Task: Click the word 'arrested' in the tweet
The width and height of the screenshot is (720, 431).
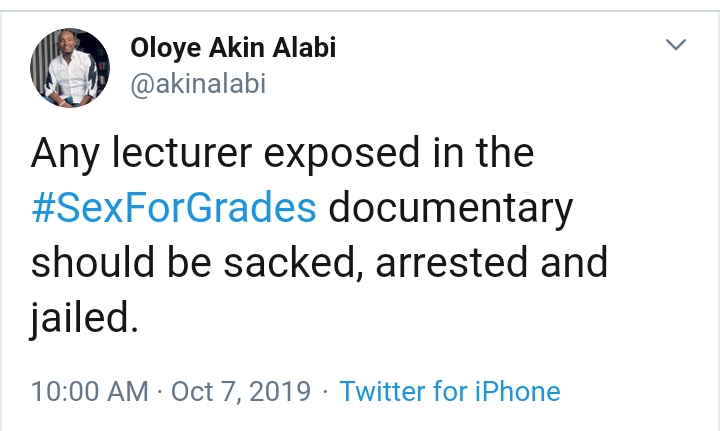Action: coord(440,264)
